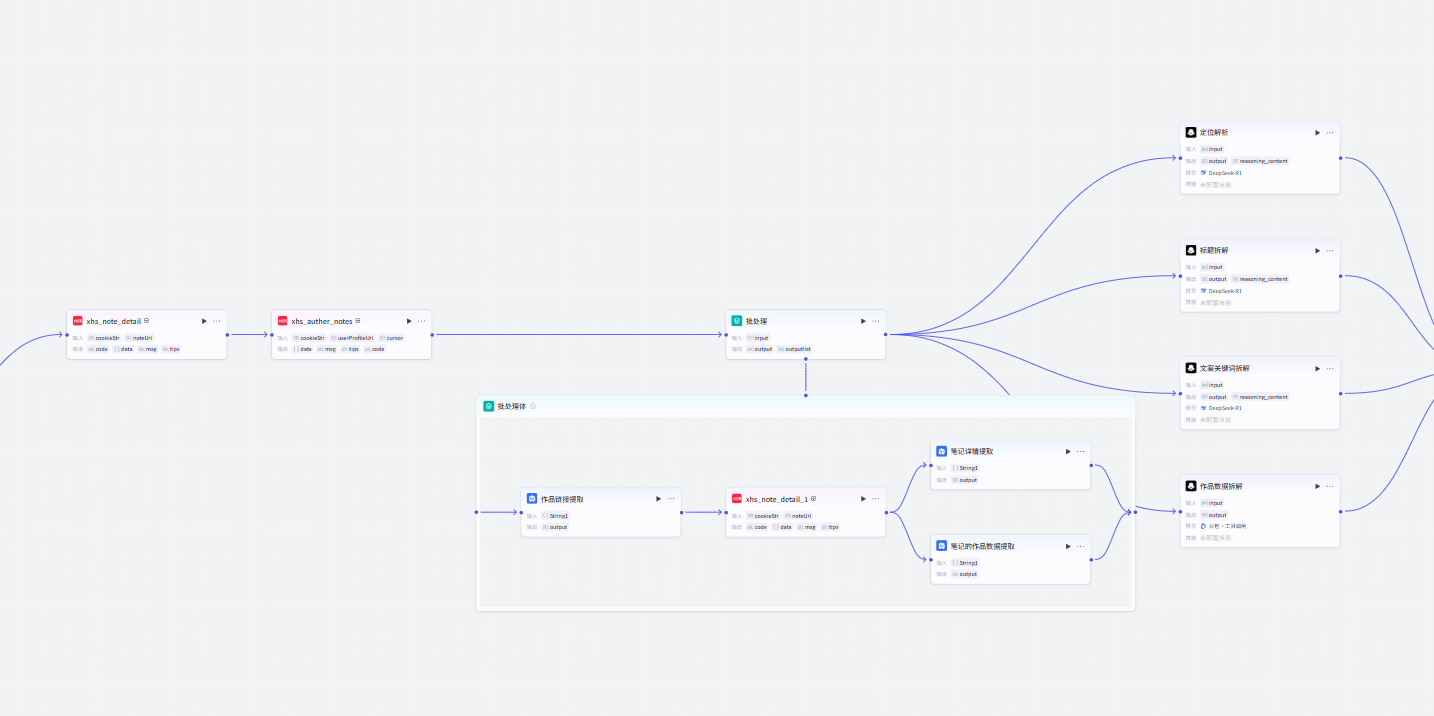Click the green 批处理 node icon
Screen dimensions: 1434x716
(x=737, y=321)
